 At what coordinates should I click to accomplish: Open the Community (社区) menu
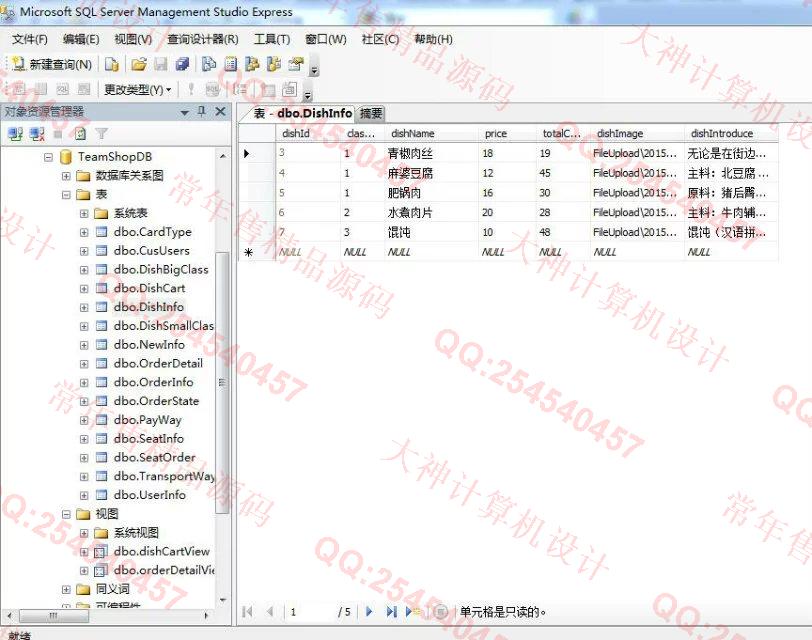coord(380,39)
